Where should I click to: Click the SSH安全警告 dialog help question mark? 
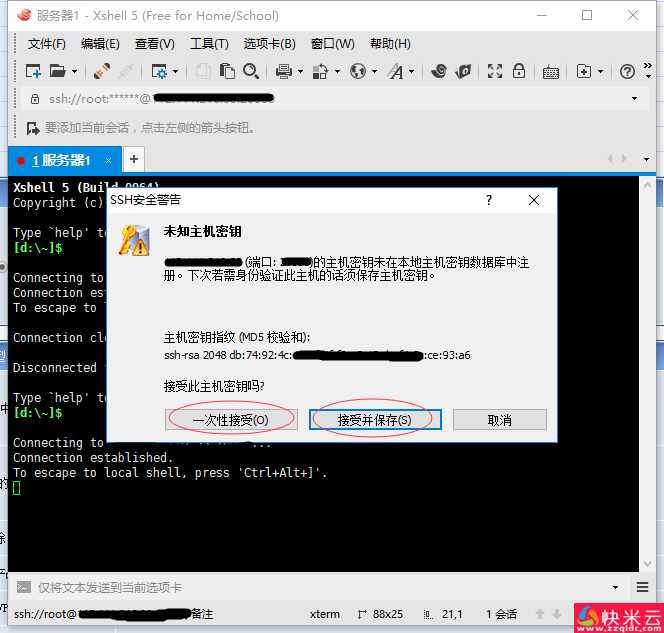click(489, 200)
